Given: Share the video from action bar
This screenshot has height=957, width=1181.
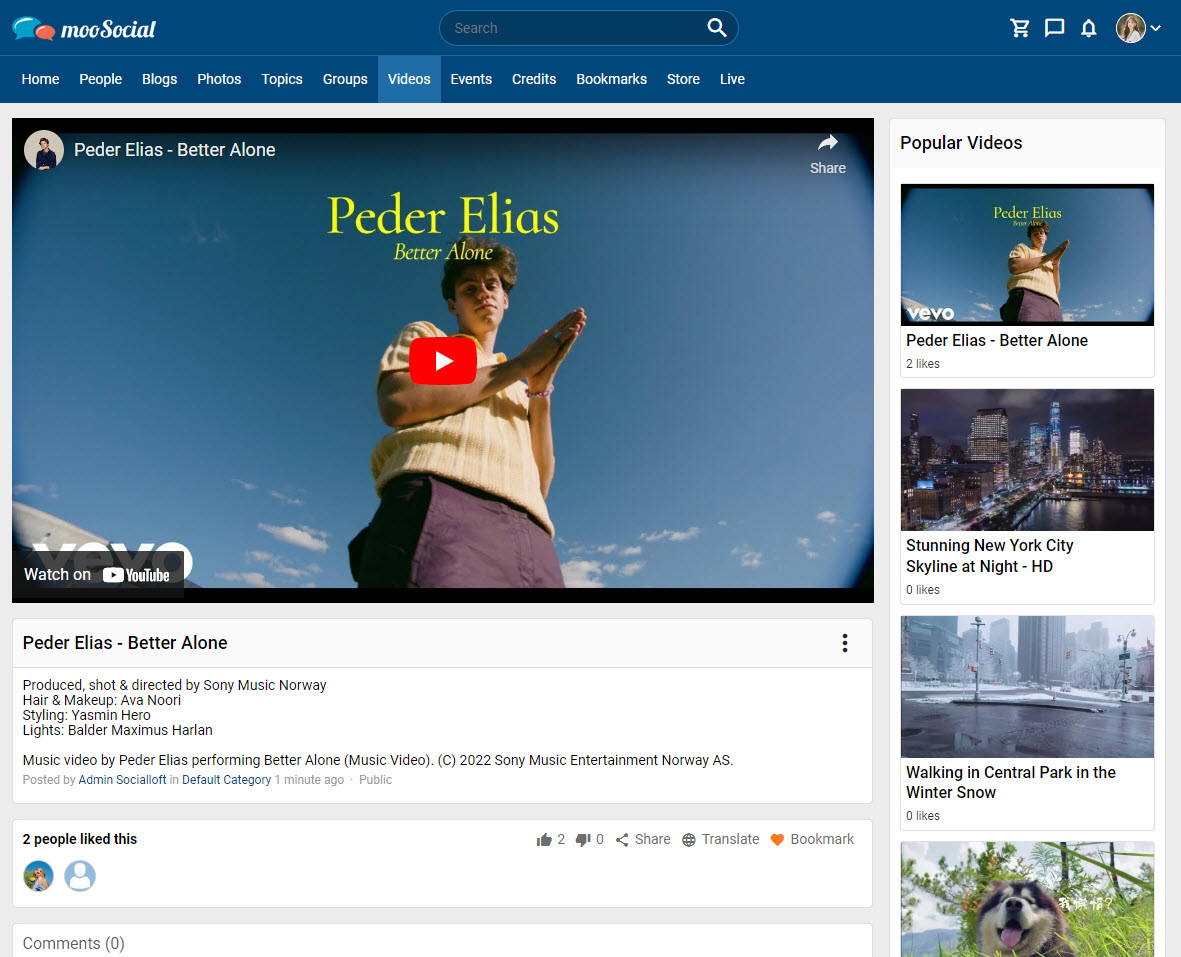Looking at the screenshot, I should [643, 839].
